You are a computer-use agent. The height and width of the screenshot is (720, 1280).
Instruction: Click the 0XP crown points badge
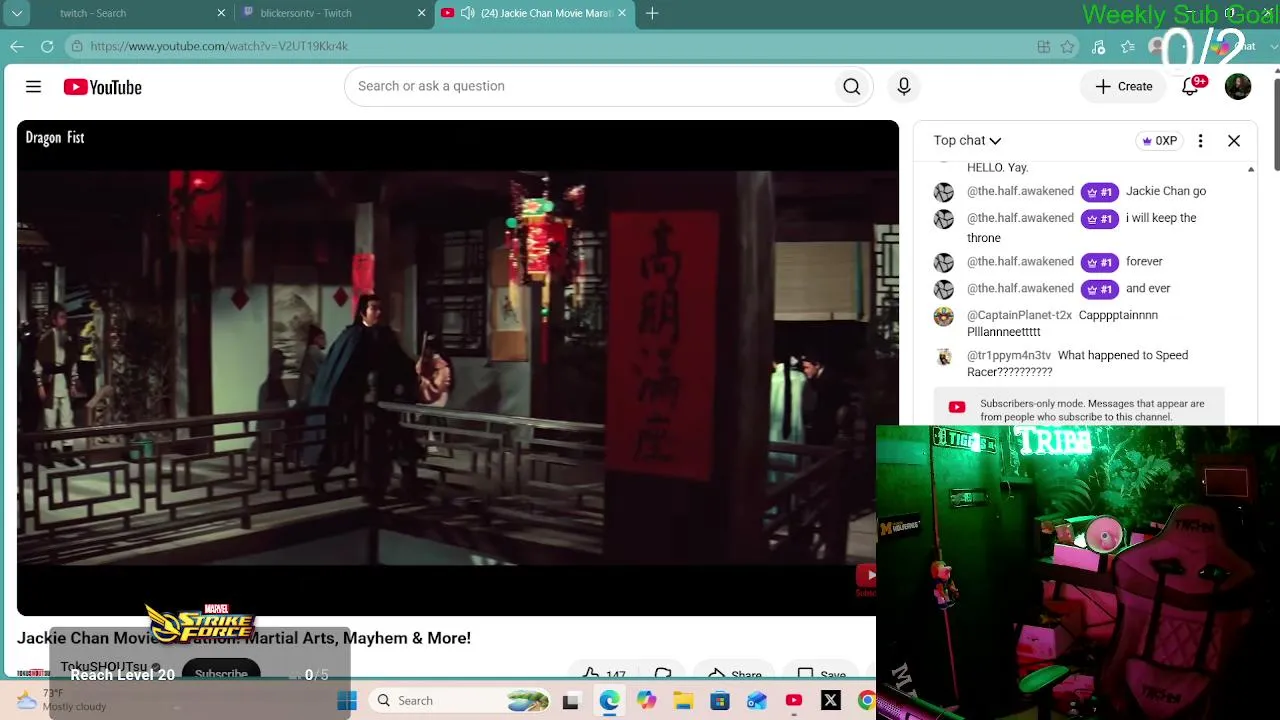pyautogui.click(x=1159, y=141)
